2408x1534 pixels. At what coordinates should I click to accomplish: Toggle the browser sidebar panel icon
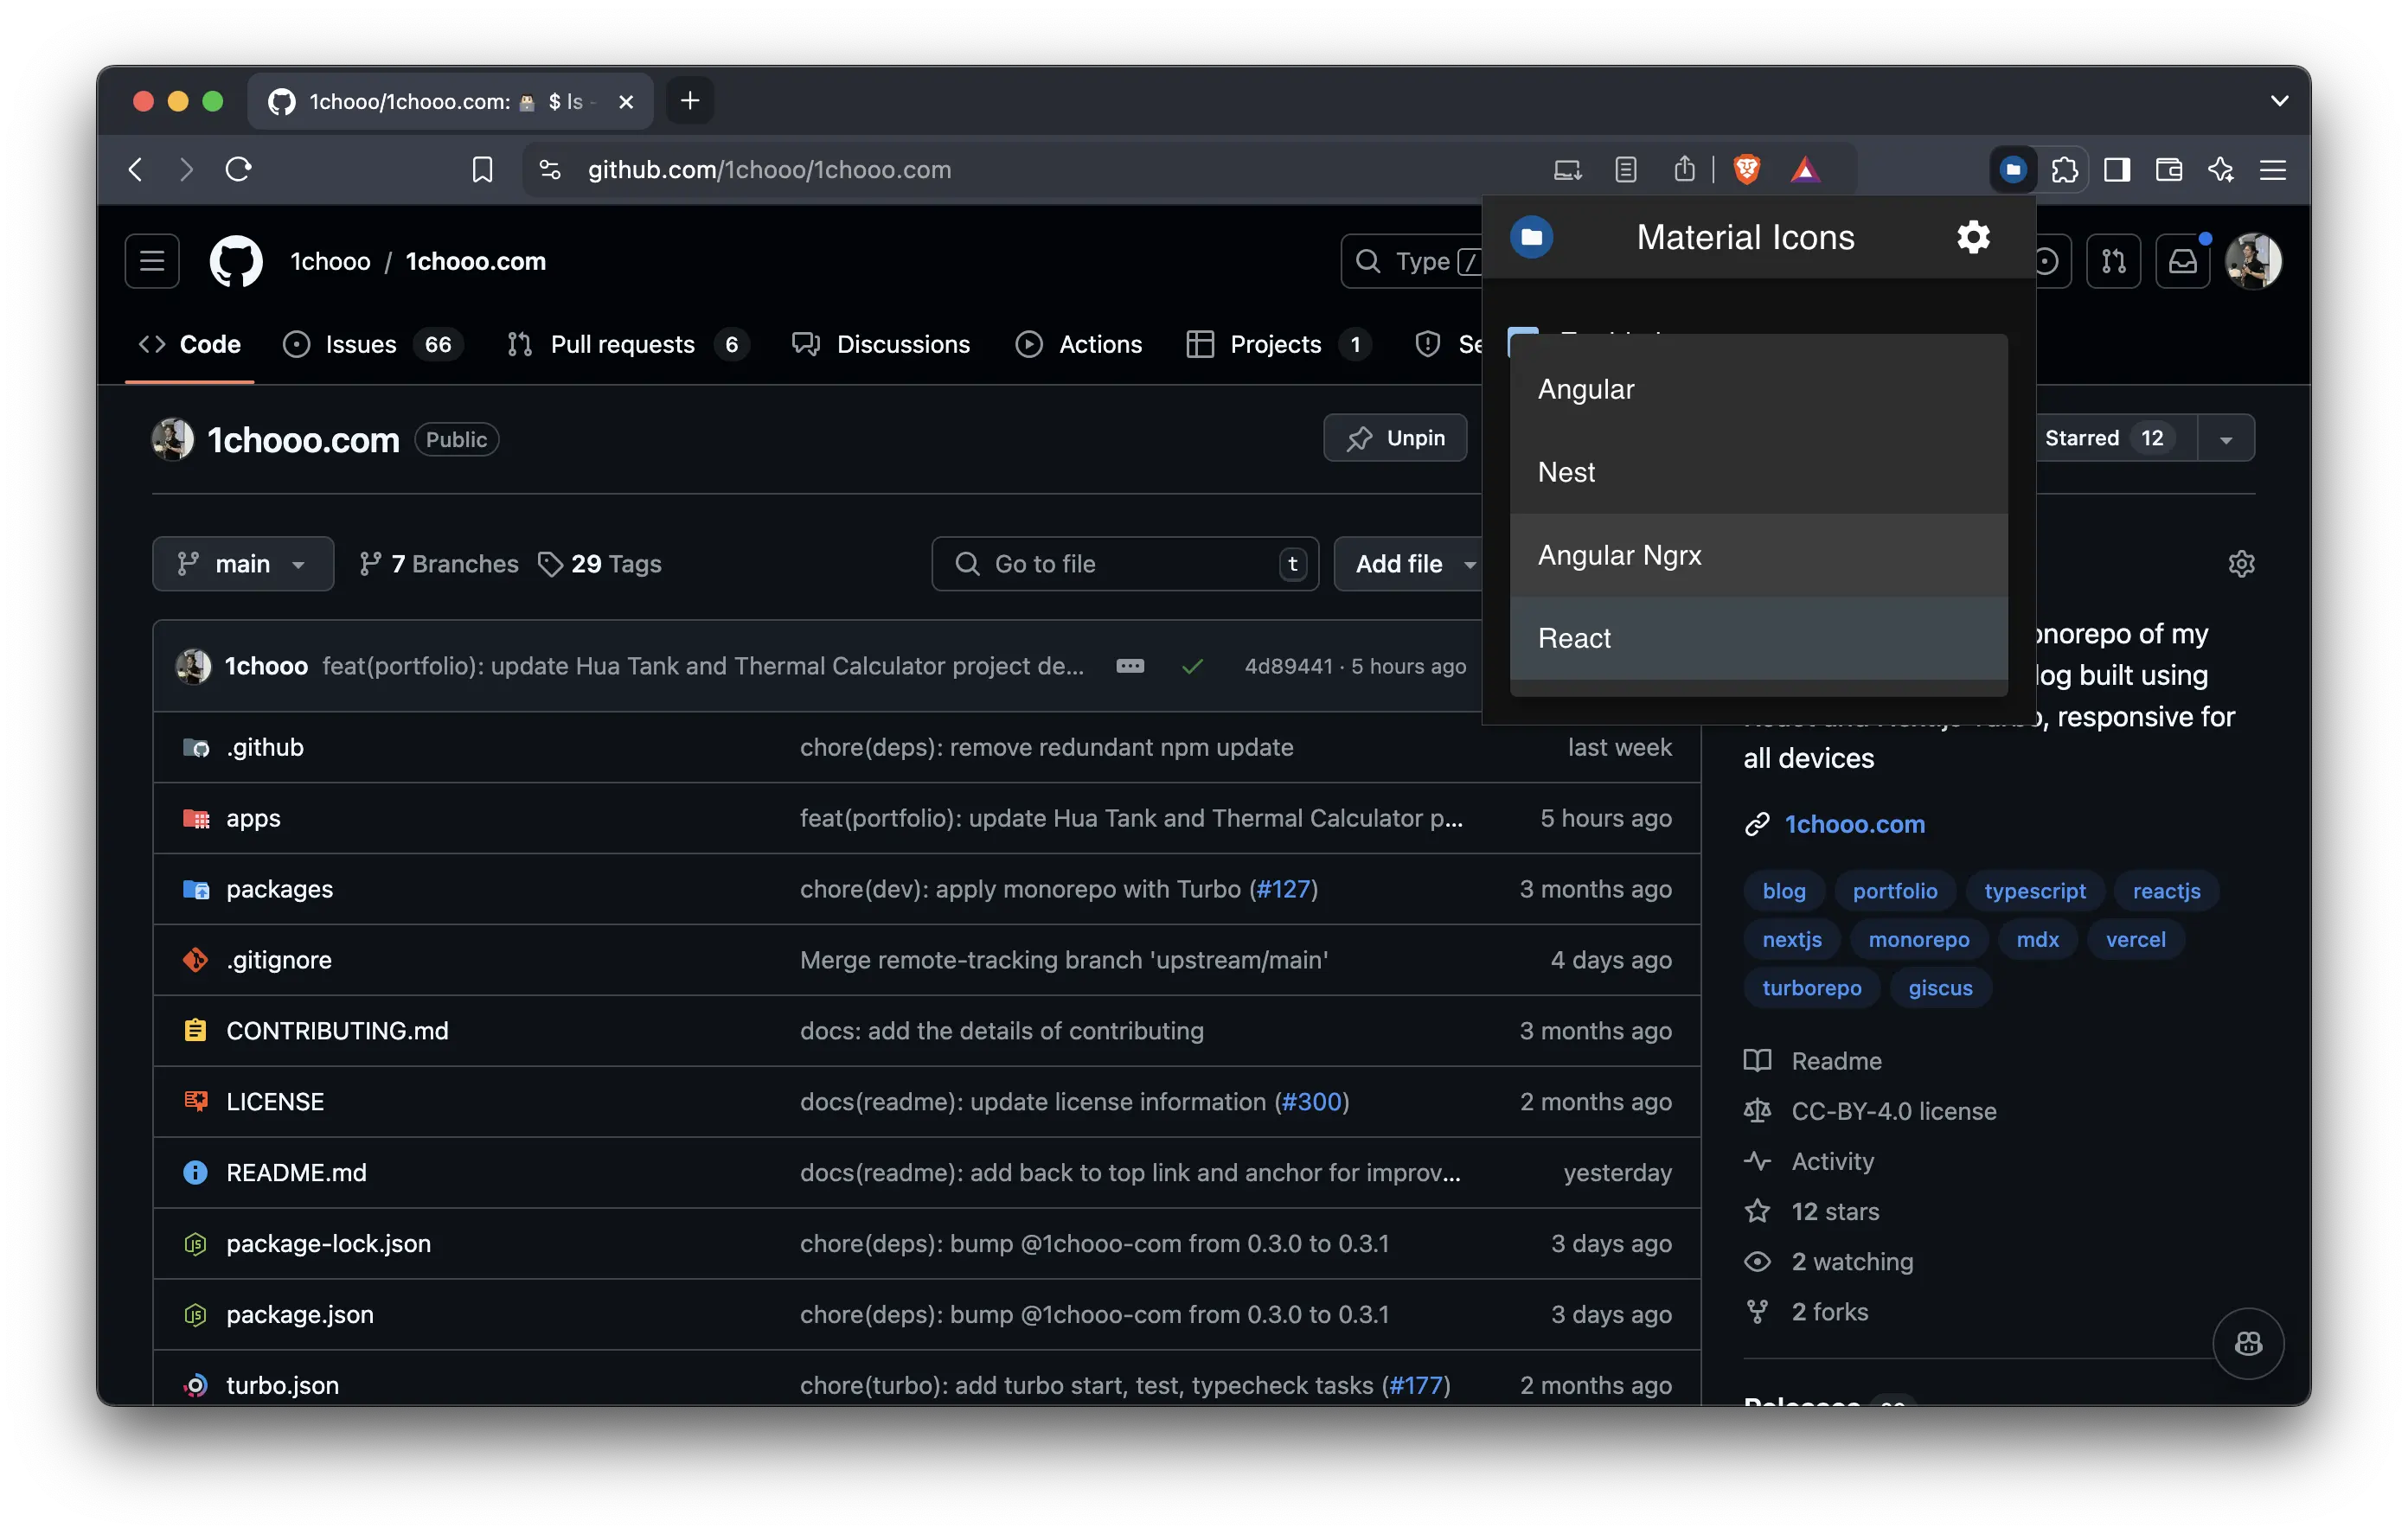2116,170
